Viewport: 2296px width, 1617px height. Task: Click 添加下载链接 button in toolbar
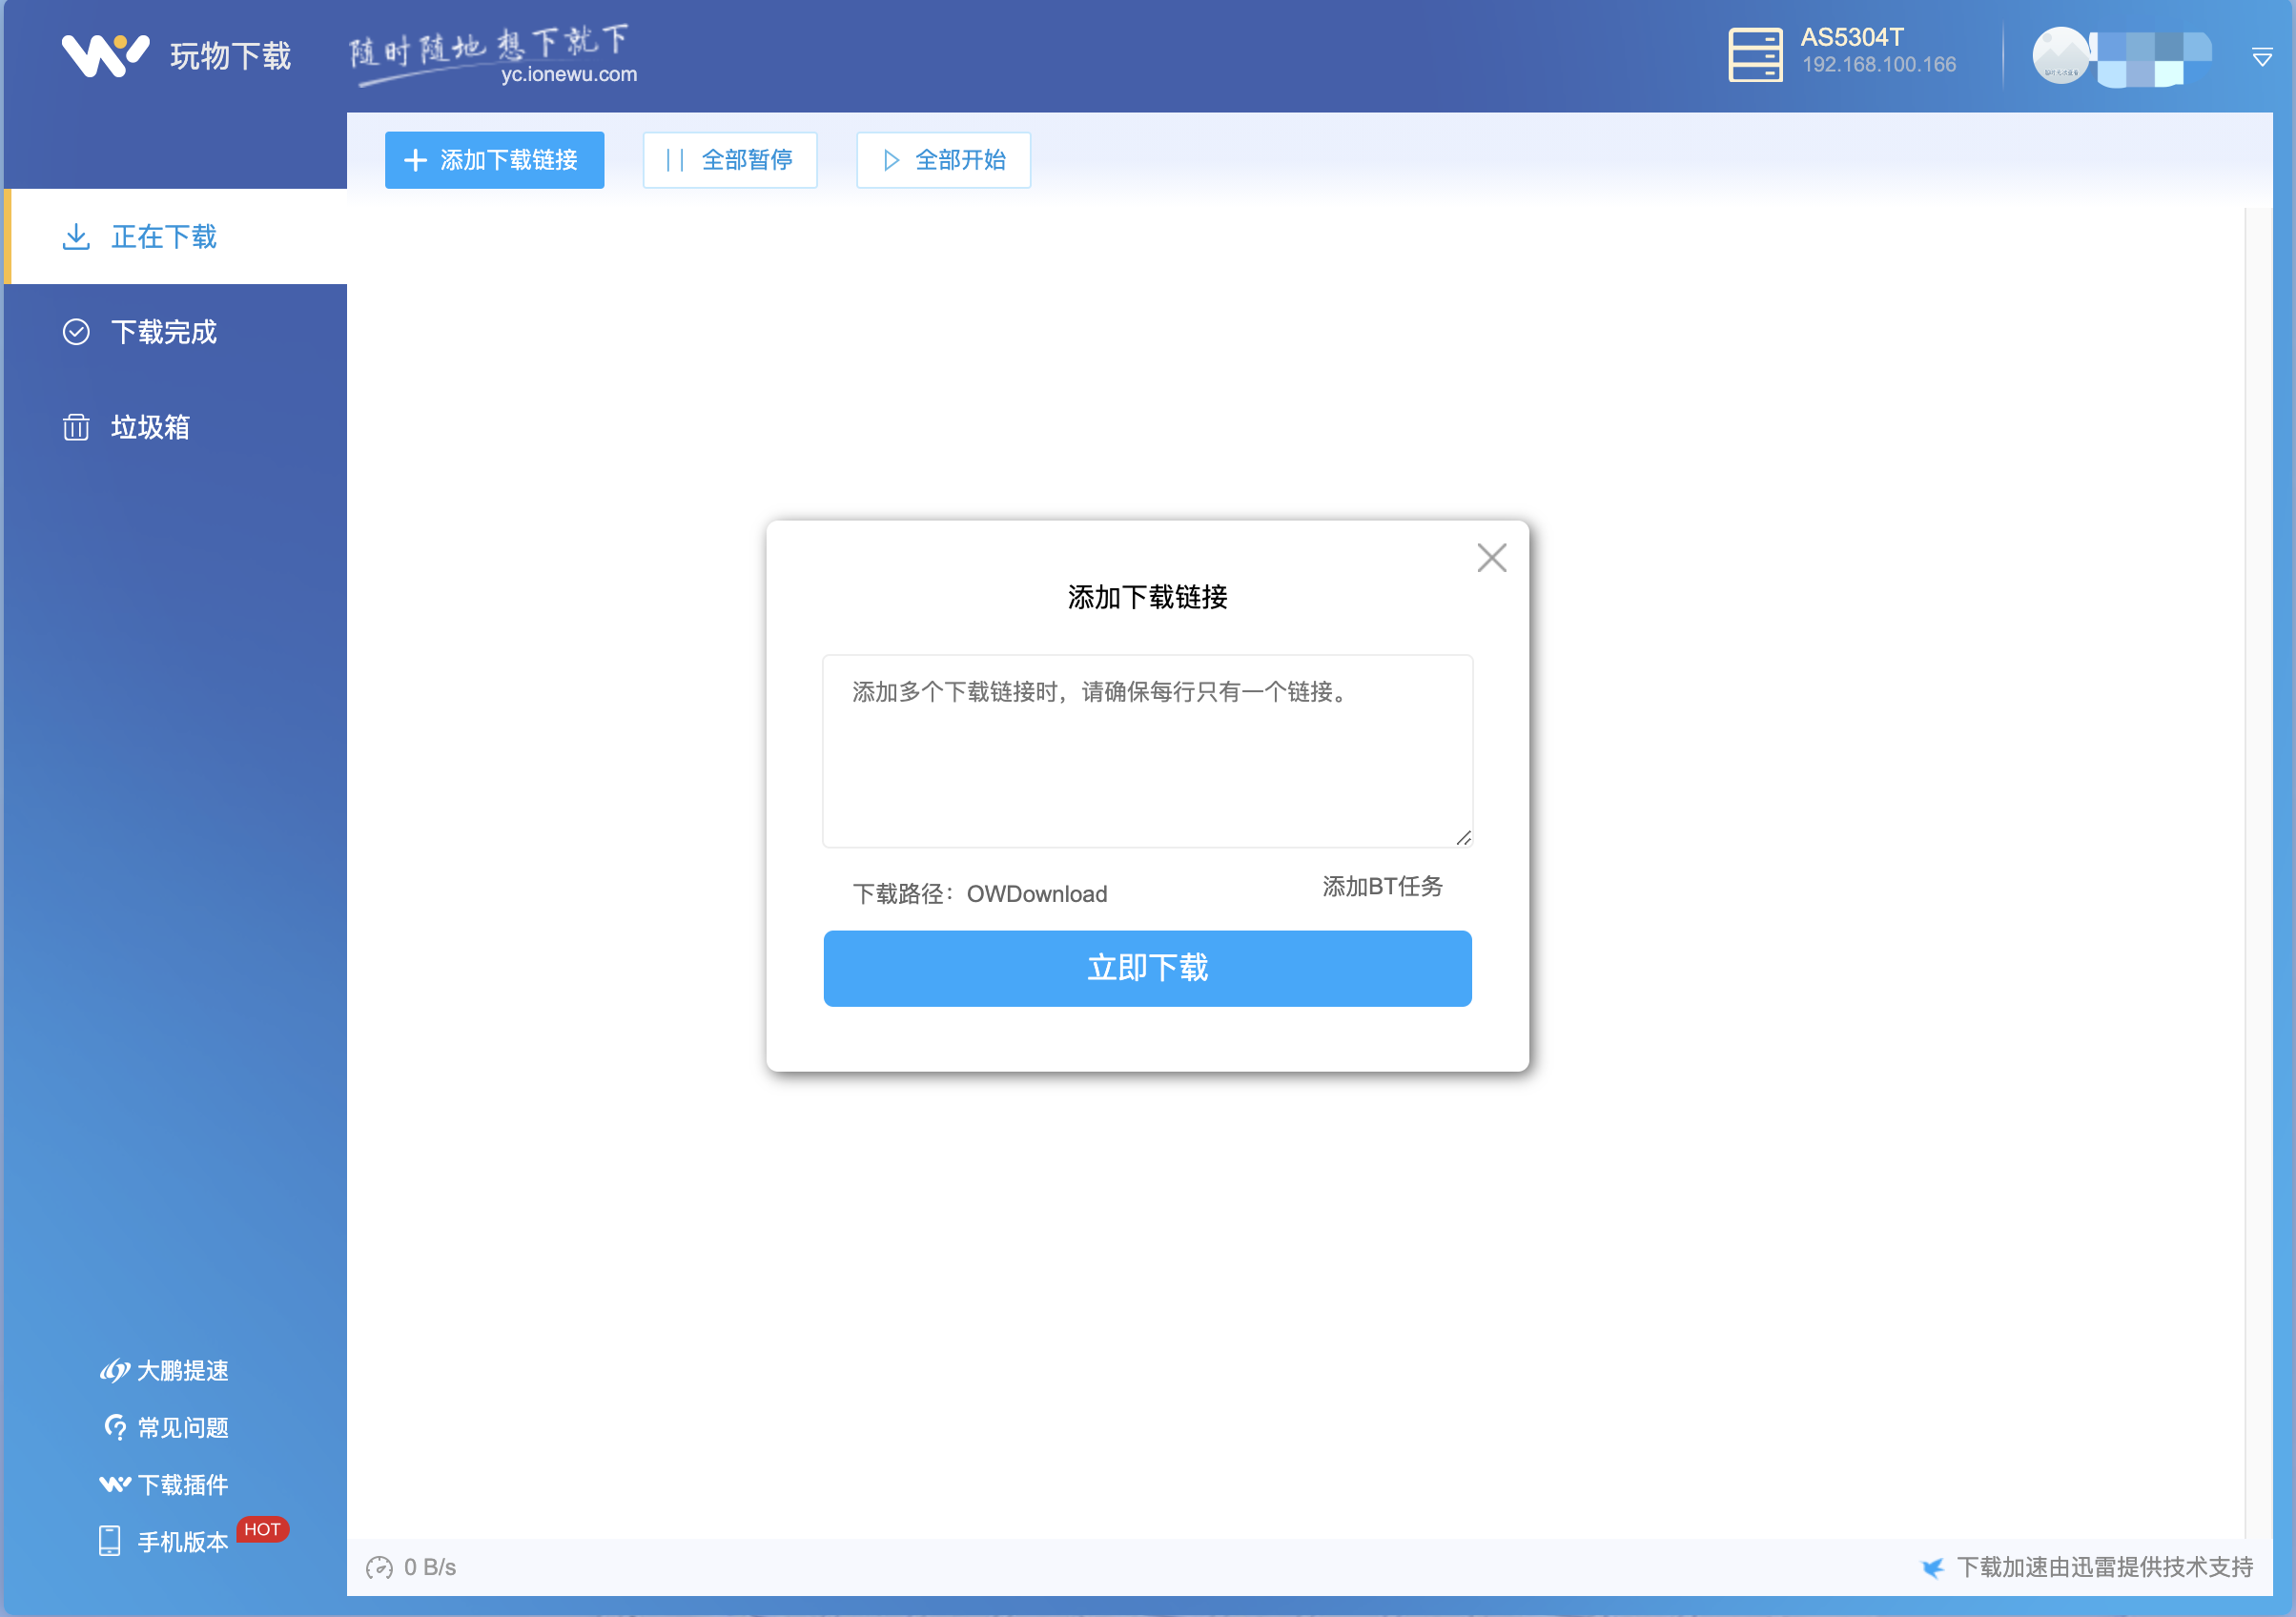coord(494,160)
